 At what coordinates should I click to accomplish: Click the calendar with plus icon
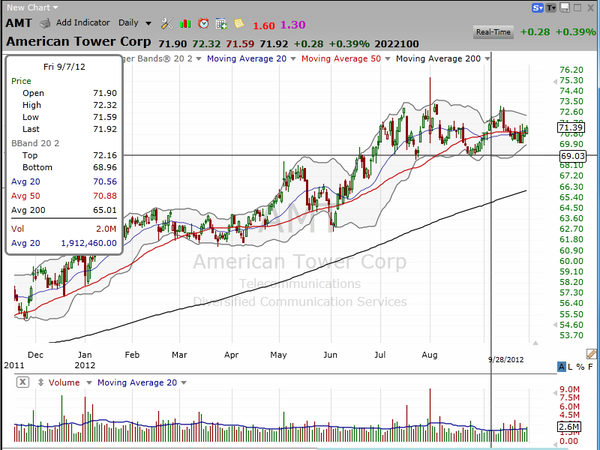coord(221,24)
